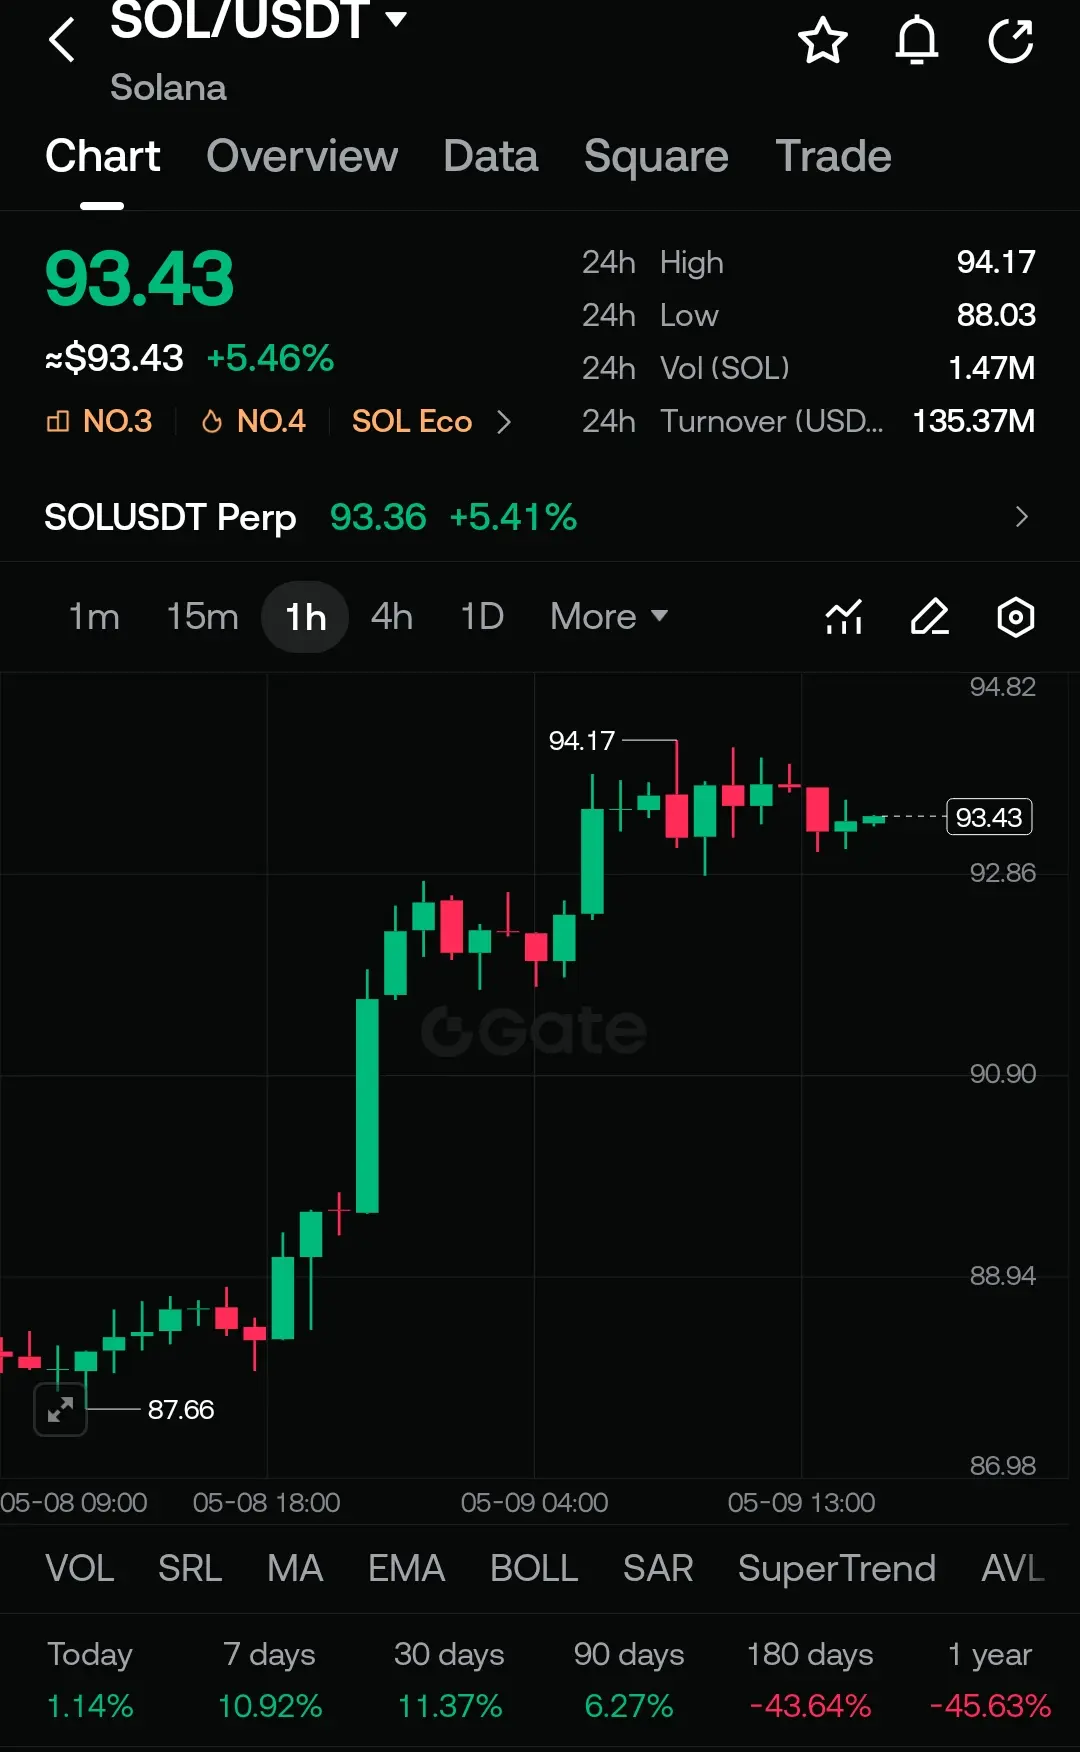
Task: Toggle the BOLL indicator
Action: tap(534, 1568)
